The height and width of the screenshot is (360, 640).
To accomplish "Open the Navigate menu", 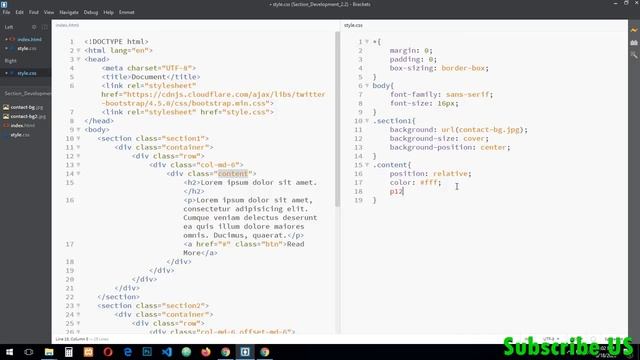I will pyautogui.click(x=69, y=13).
